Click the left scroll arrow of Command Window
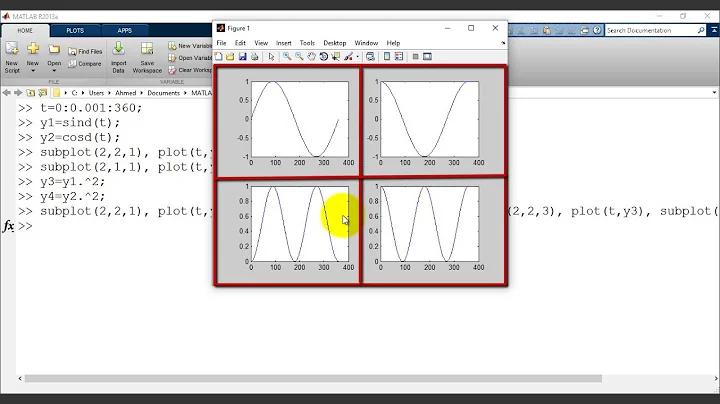 (x=20, y=378)
